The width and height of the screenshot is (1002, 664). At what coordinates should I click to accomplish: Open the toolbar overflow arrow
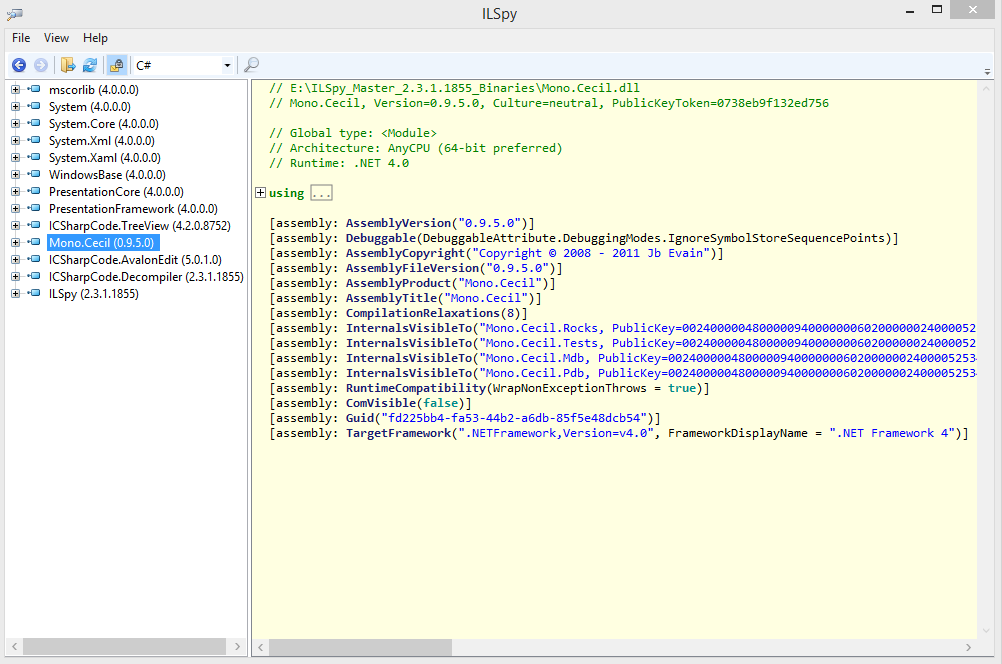[987, 72]
